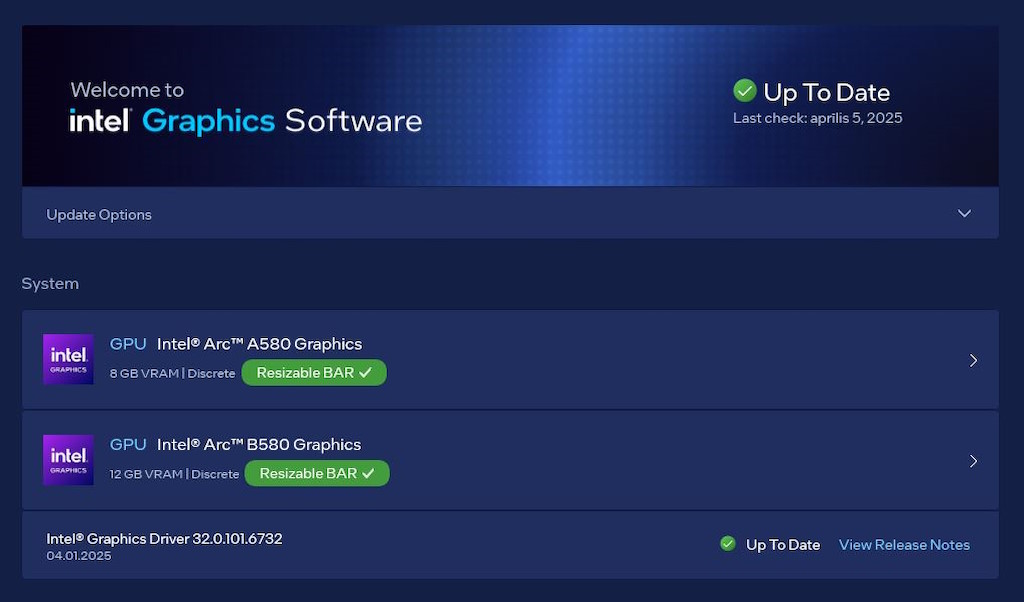Open Arc A580 details chevron arrow

(973, 360)
